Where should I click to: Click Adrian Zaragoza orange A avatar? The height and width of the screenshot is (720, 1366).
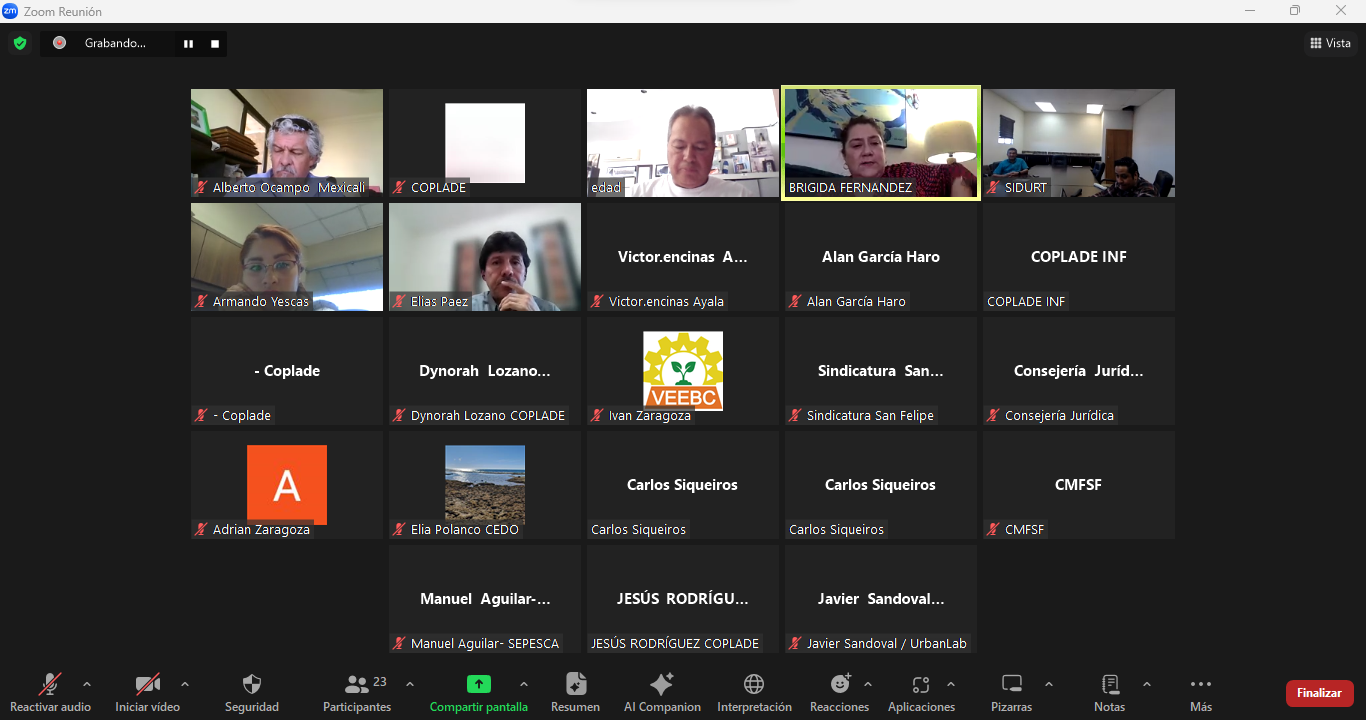coord(287,485)
